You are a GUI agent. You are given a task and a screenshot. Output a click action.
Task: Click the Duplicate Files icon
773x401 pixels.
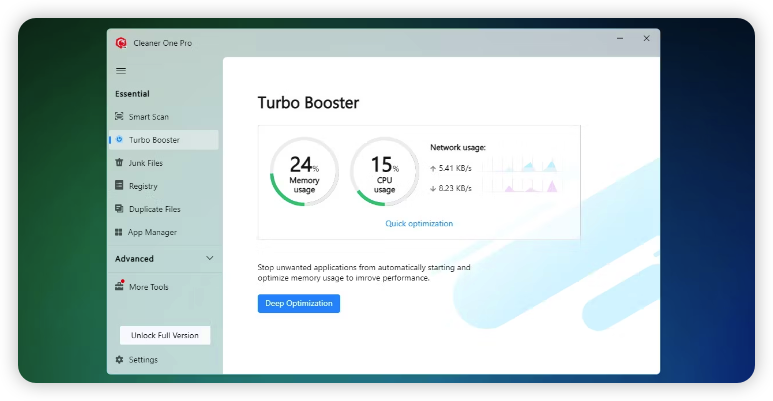[119, 209]
